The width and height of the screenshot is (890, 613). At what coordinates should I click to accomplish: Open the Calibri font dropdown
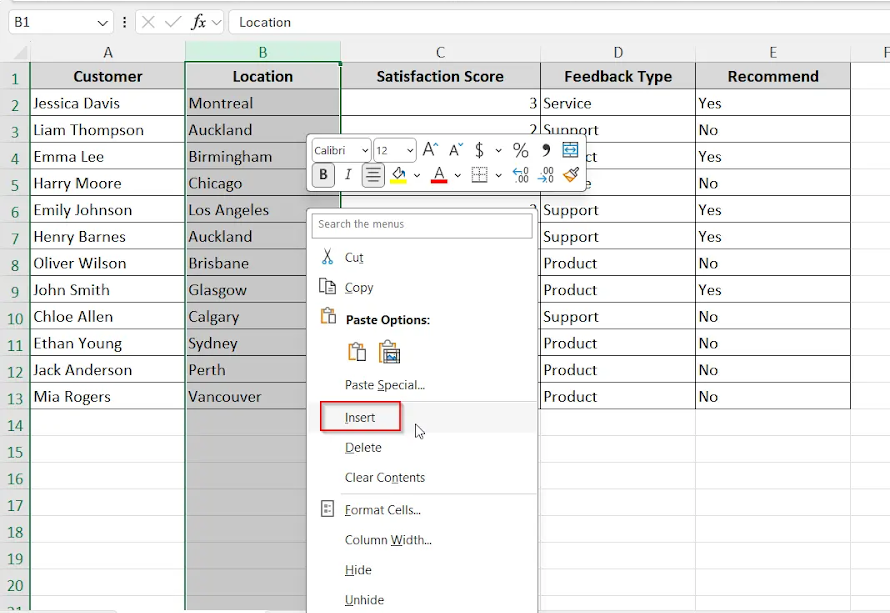[x=365, y=151]
